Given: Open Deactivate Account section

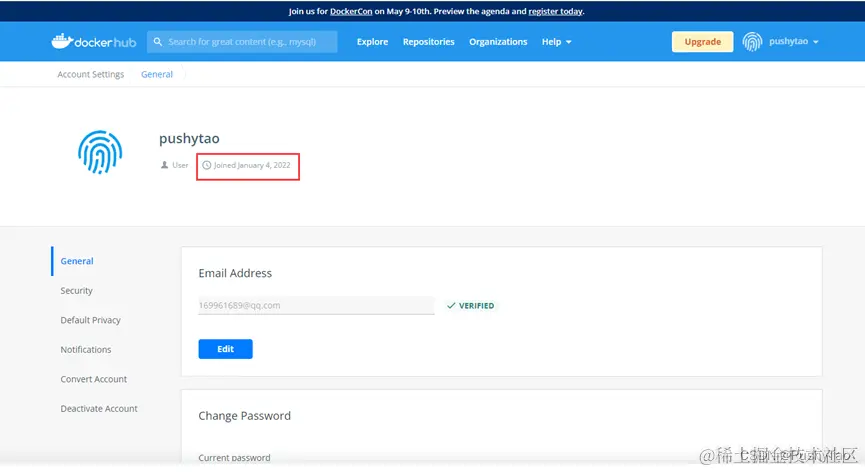Looking at the screenshot, I should (x=99, y=409).
